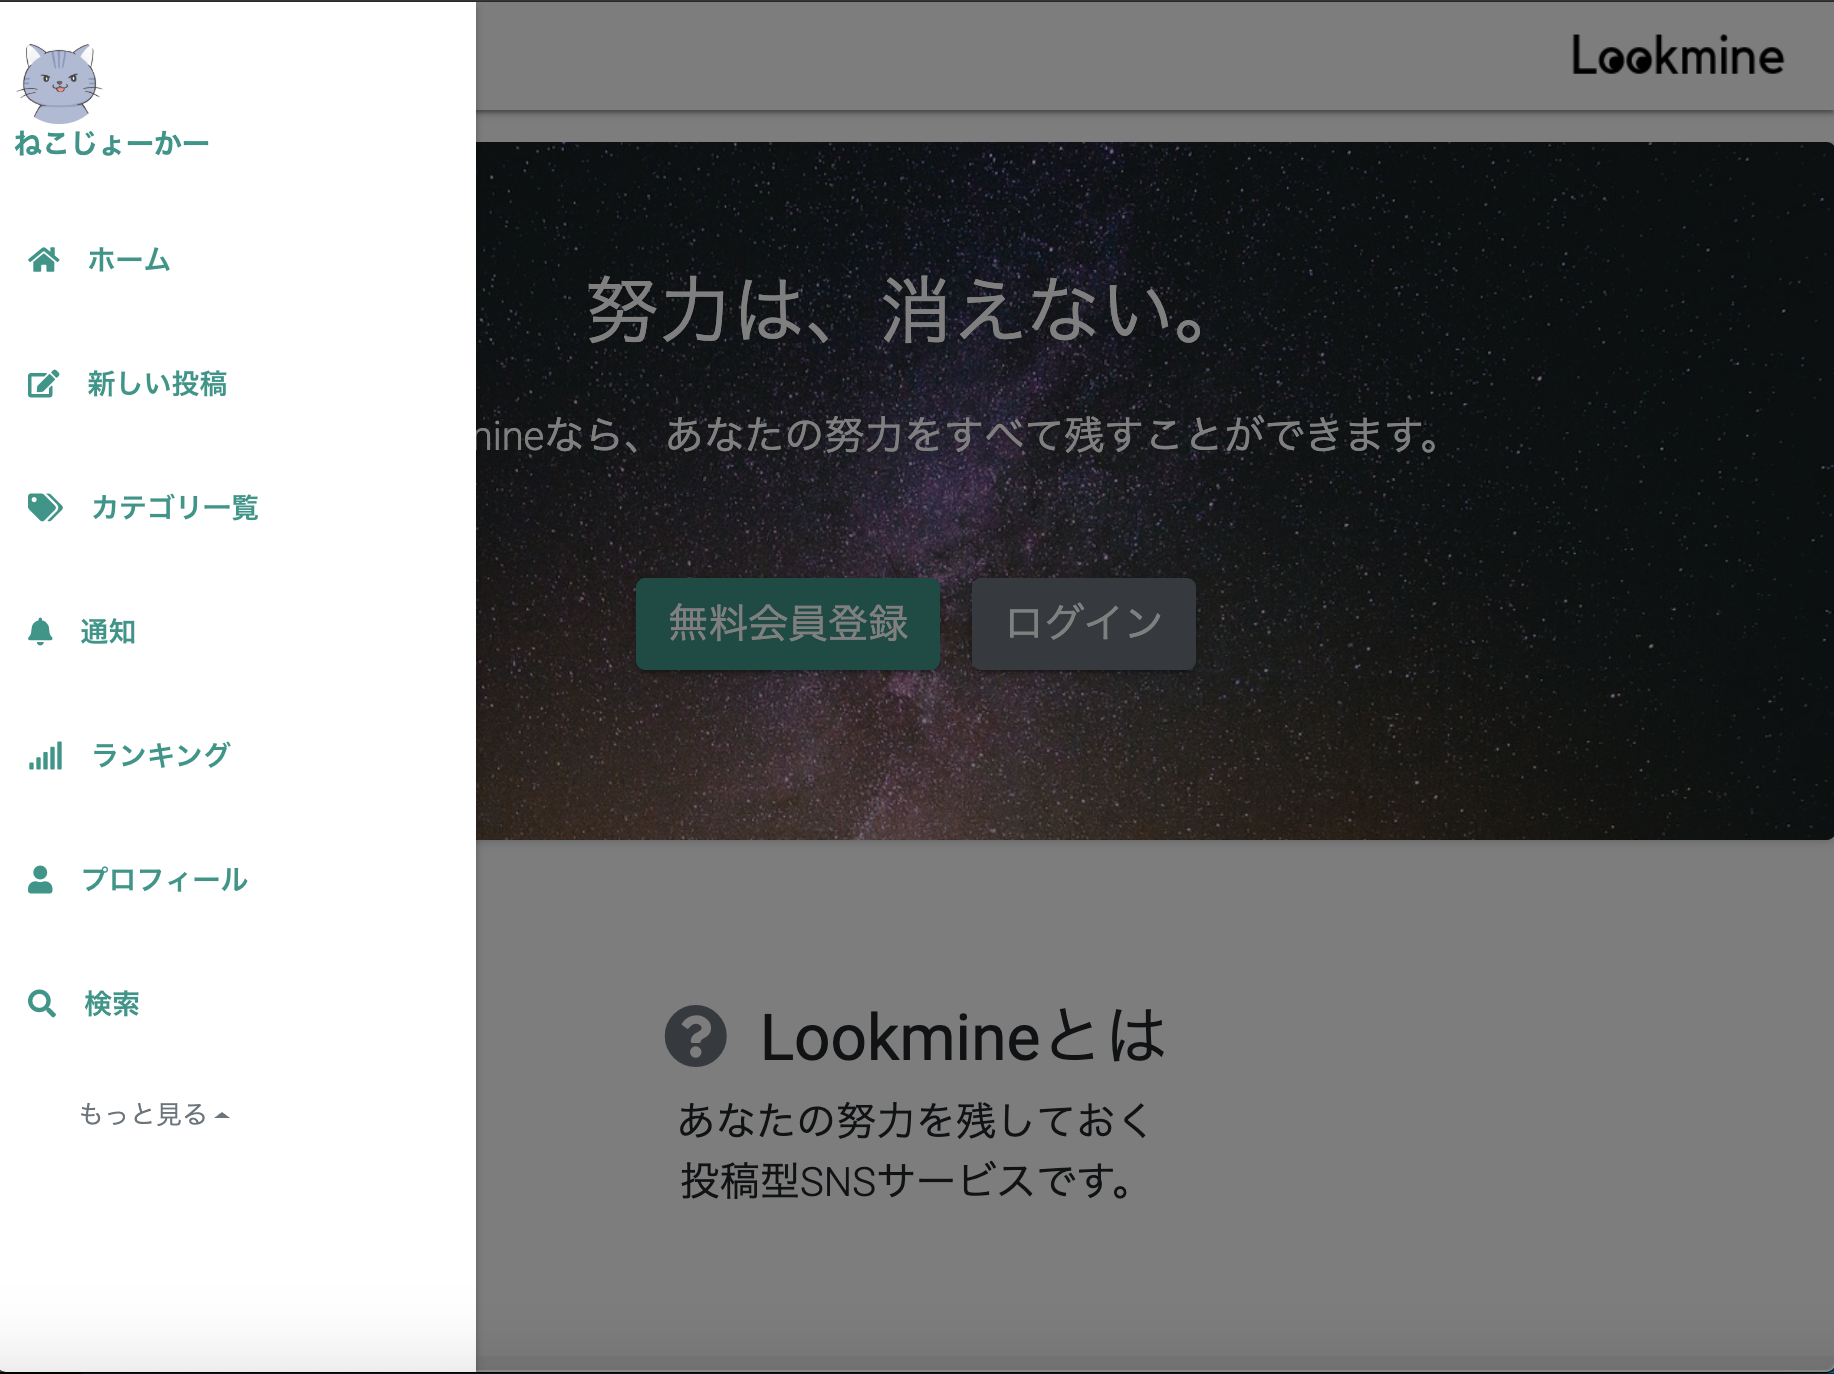Click text 投稿型SNSサービスです。
Viewport: 1834px width, 1374px height.
click(908, 1182)
